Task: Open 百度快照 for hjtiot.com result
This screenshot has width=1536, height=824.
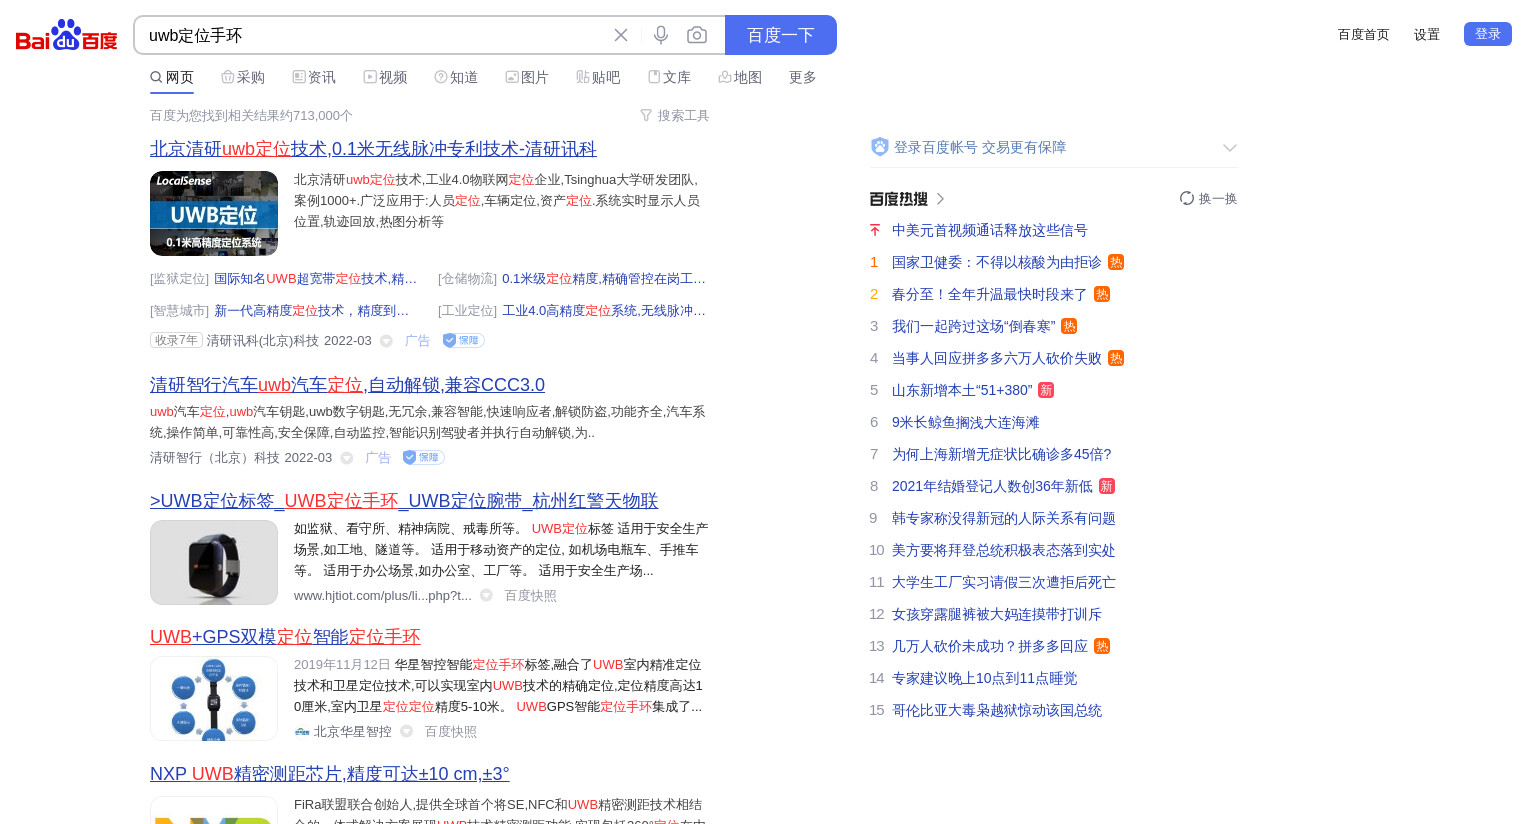Action: [x=530, y=595]
